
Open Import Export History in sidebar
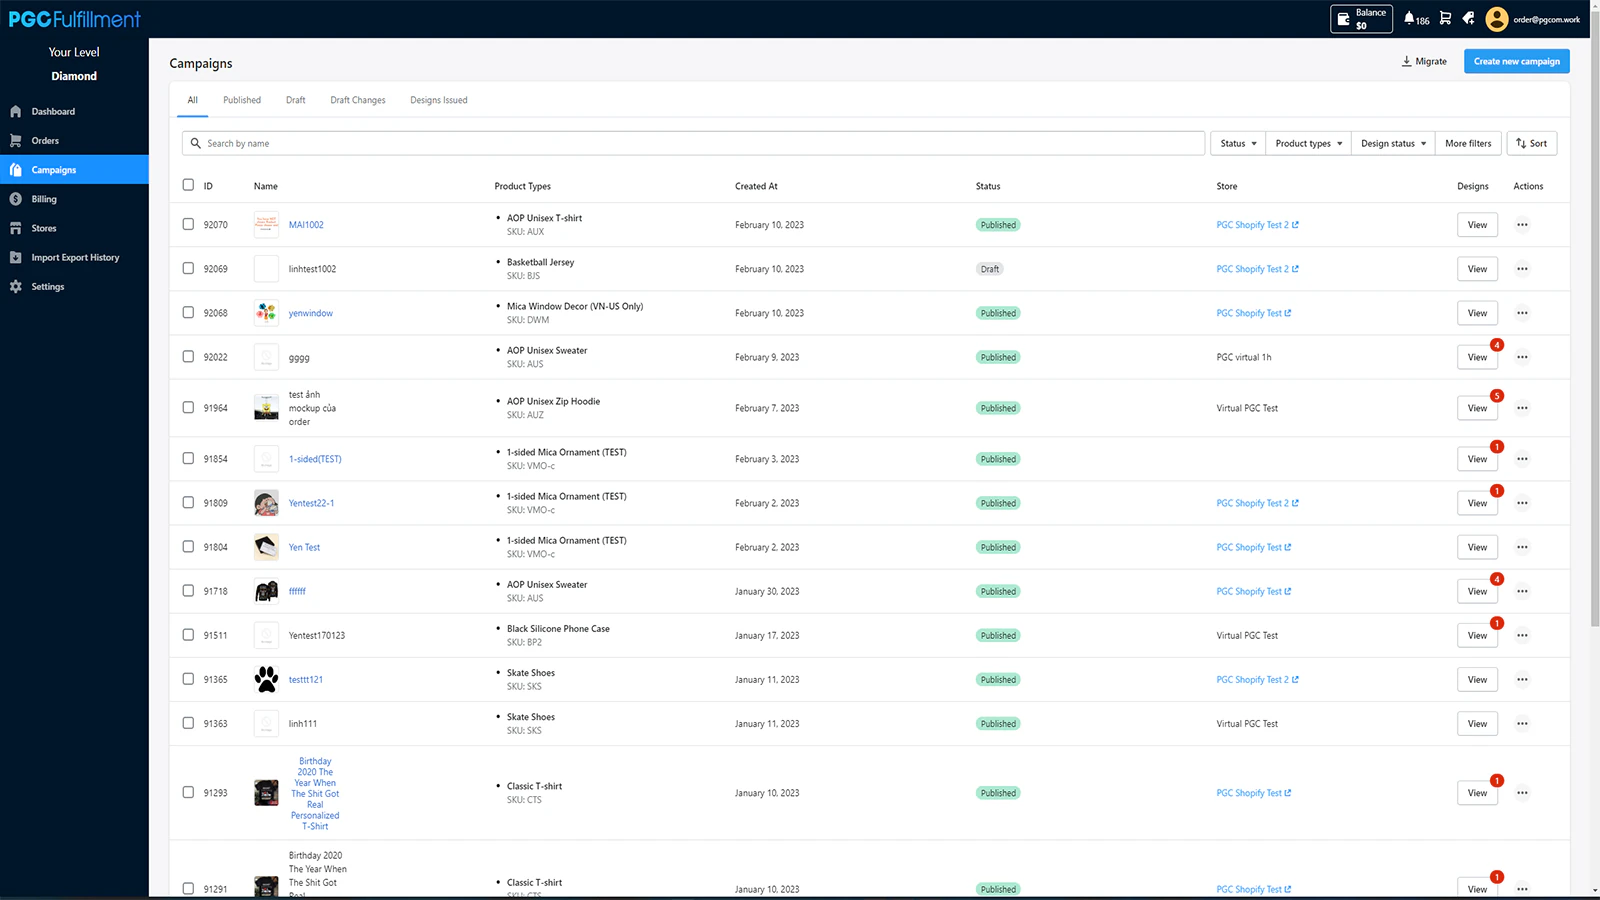tap(75, 258)
